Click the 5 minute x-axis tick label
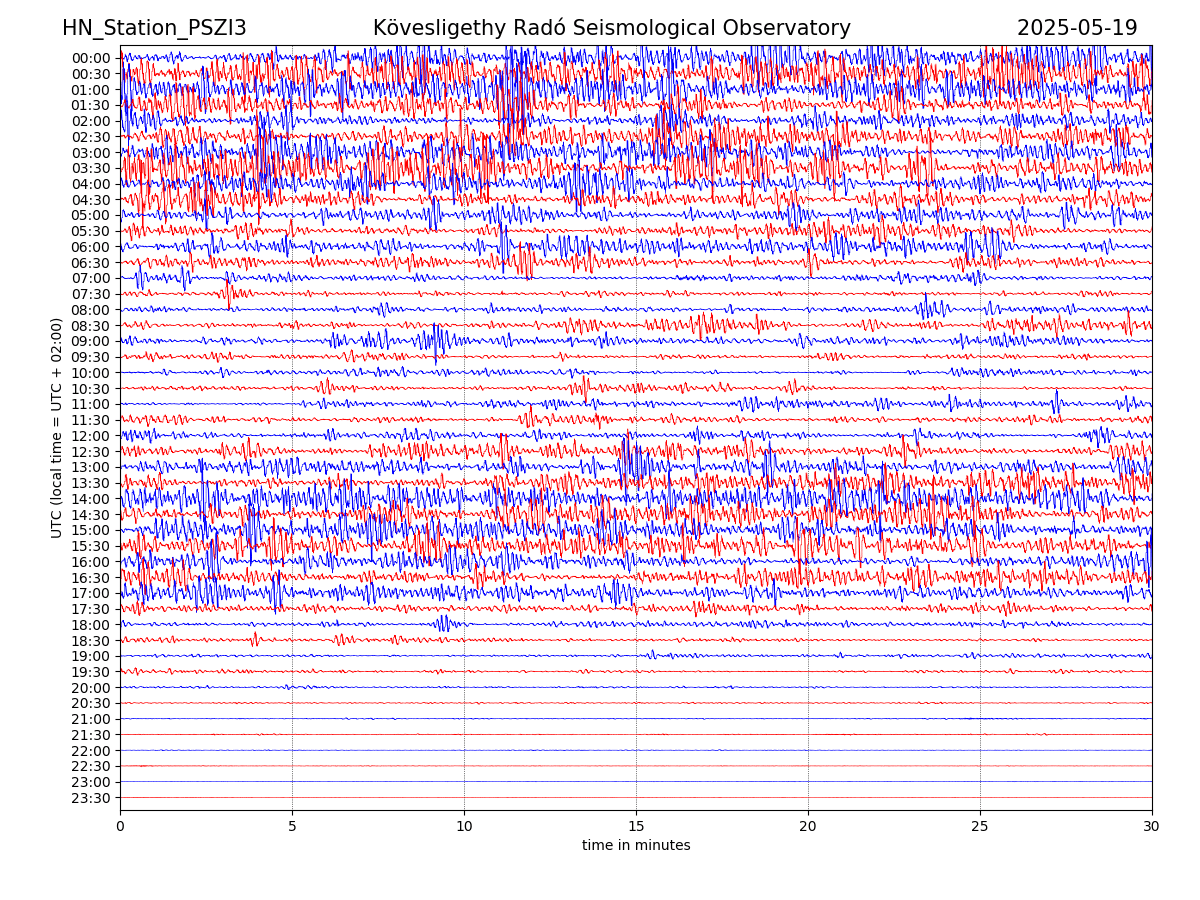This screenshot has height=900, width=1200. (292, 827)
